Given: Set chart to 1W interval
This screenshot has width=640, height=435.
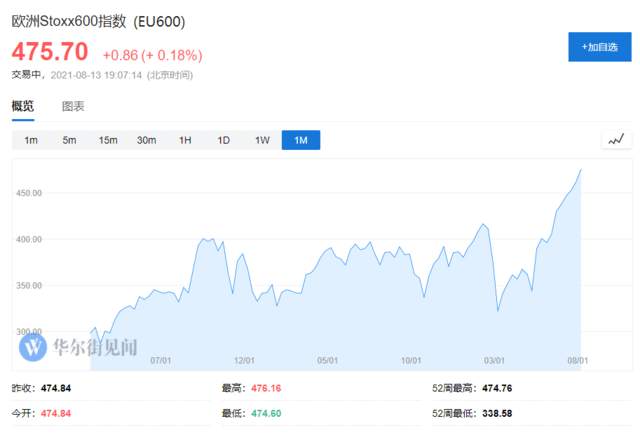Looking at the screenshot, I should pyautogui.click(x=262, y=140).
